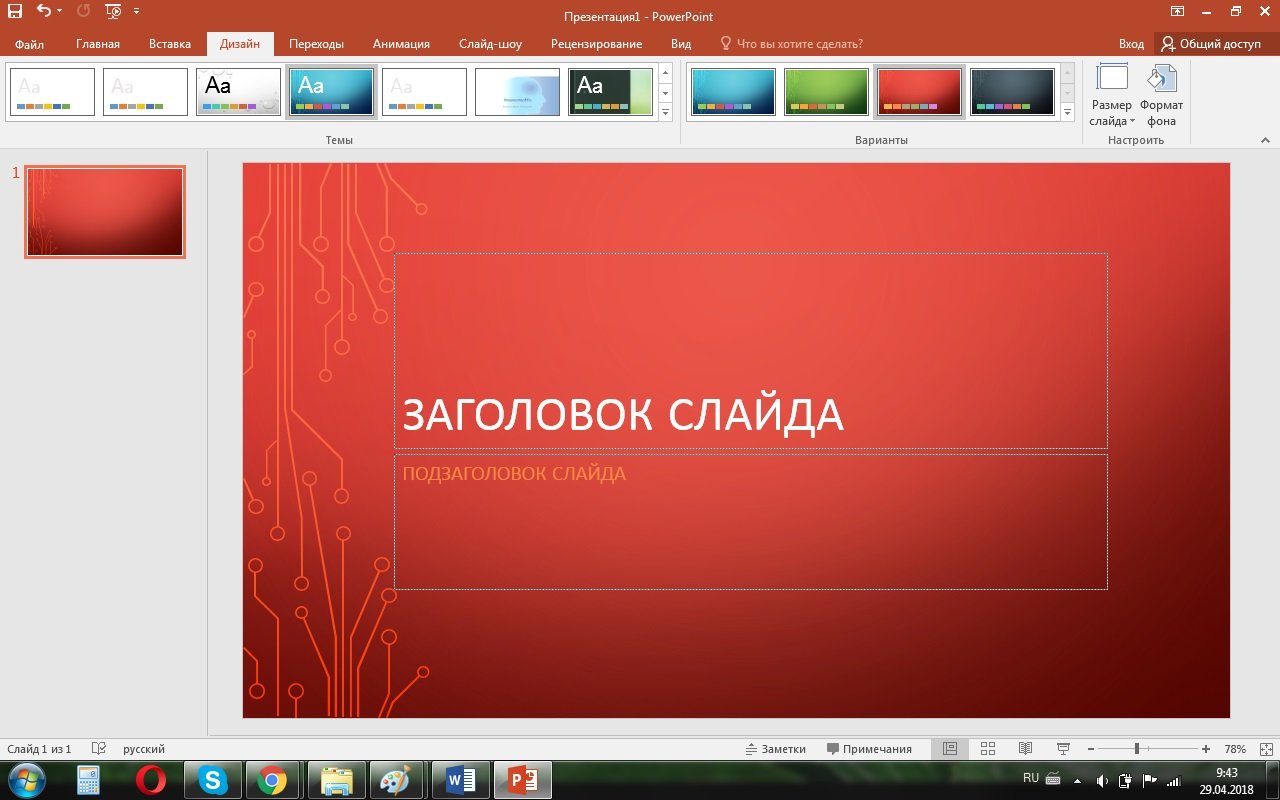Click the RU keyboard language indicator
This screenshot has height=800, width=1280.
pos(1031,777)
